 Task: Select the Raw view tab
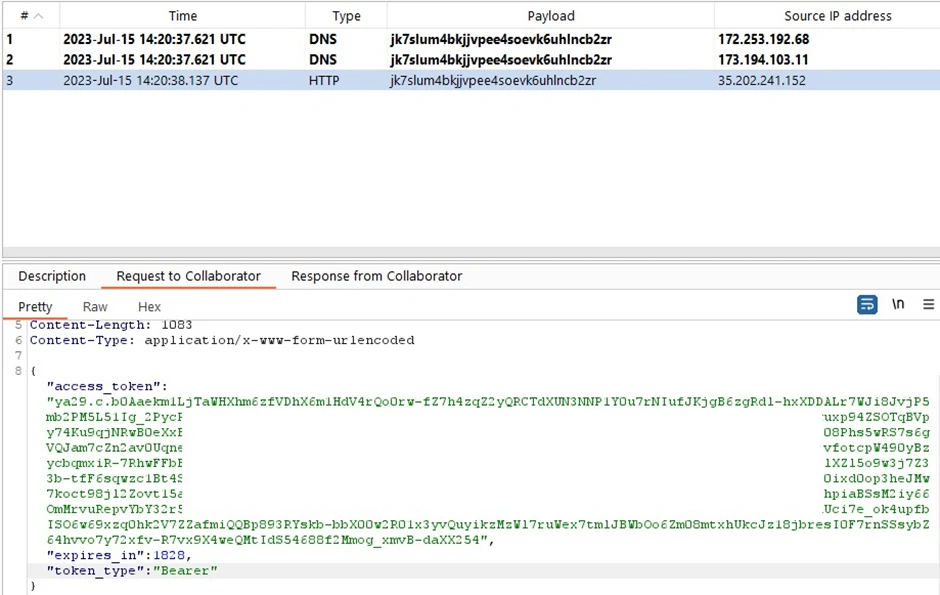pyautogui.click(x=95, y=307)
